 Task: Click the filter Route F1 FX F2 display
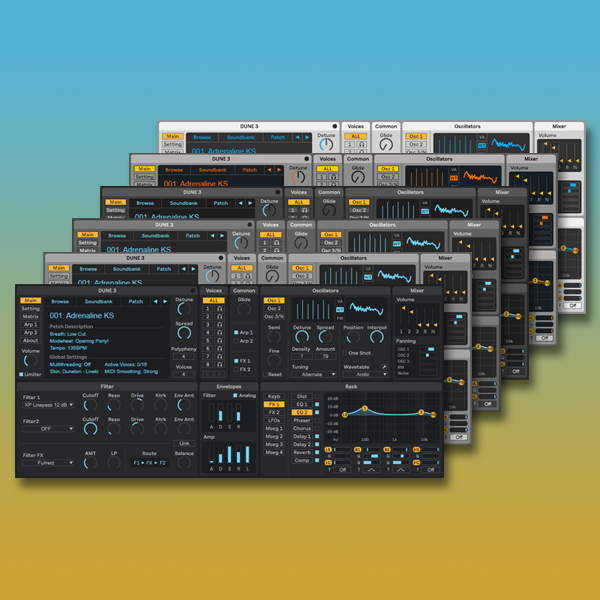pos(149,463)
